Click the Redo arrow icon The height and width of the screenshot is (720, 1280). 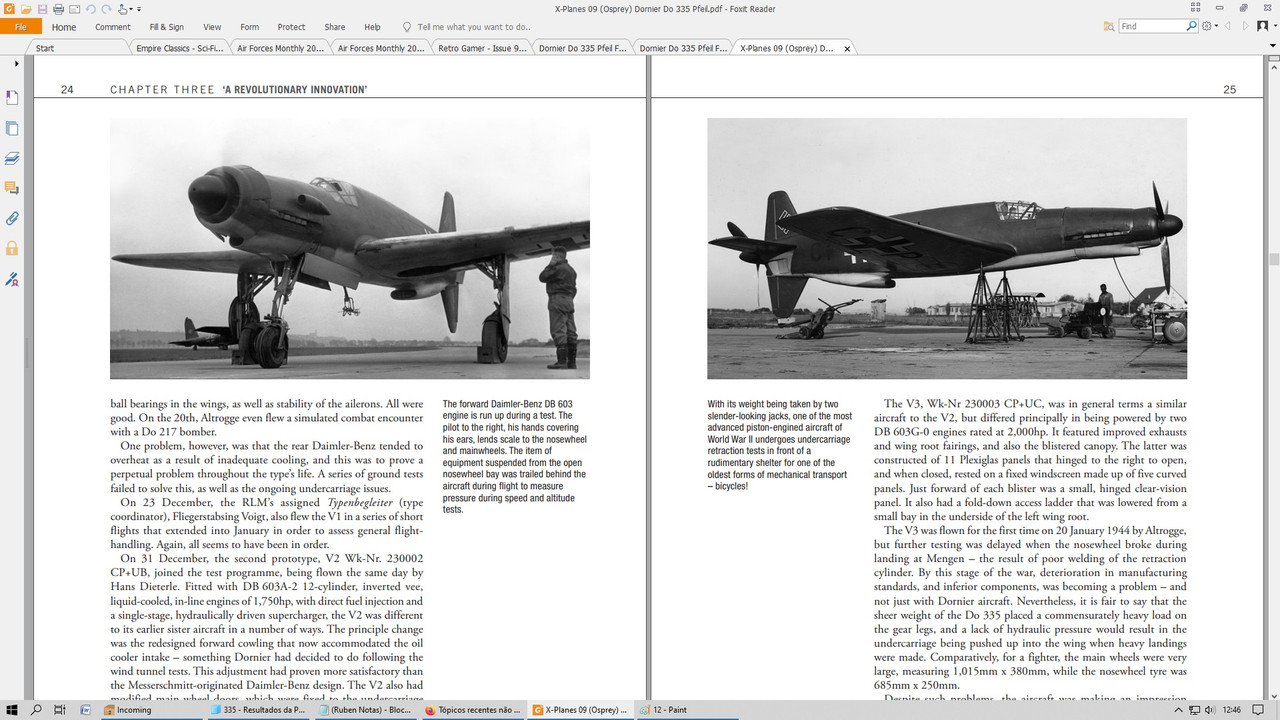[106, 9]
